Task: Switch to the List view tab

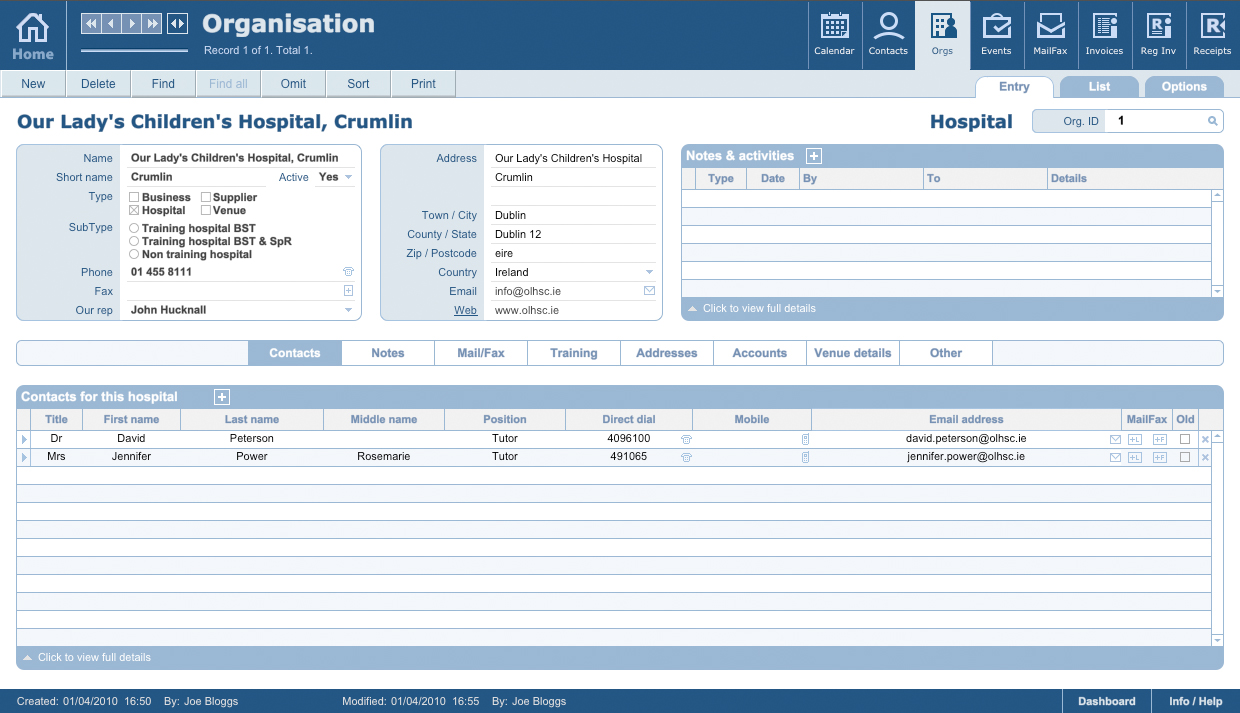Action: coord(1099,87)
